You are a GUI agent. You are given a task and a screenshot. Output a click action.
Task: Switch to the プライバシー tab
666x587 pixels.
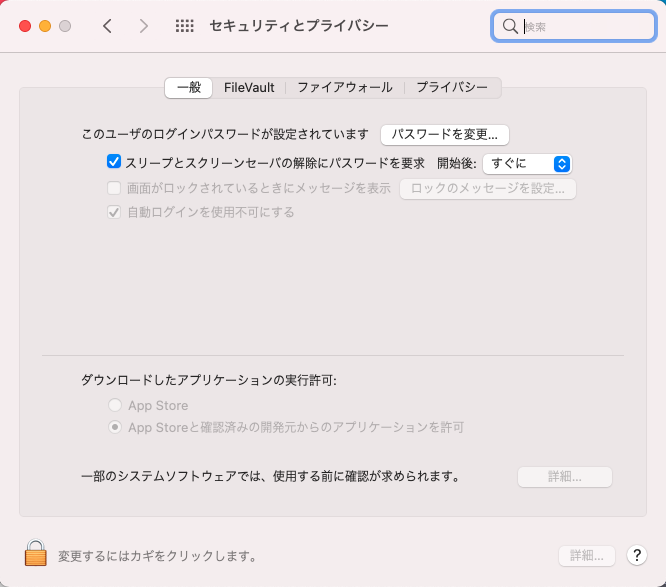452,87
